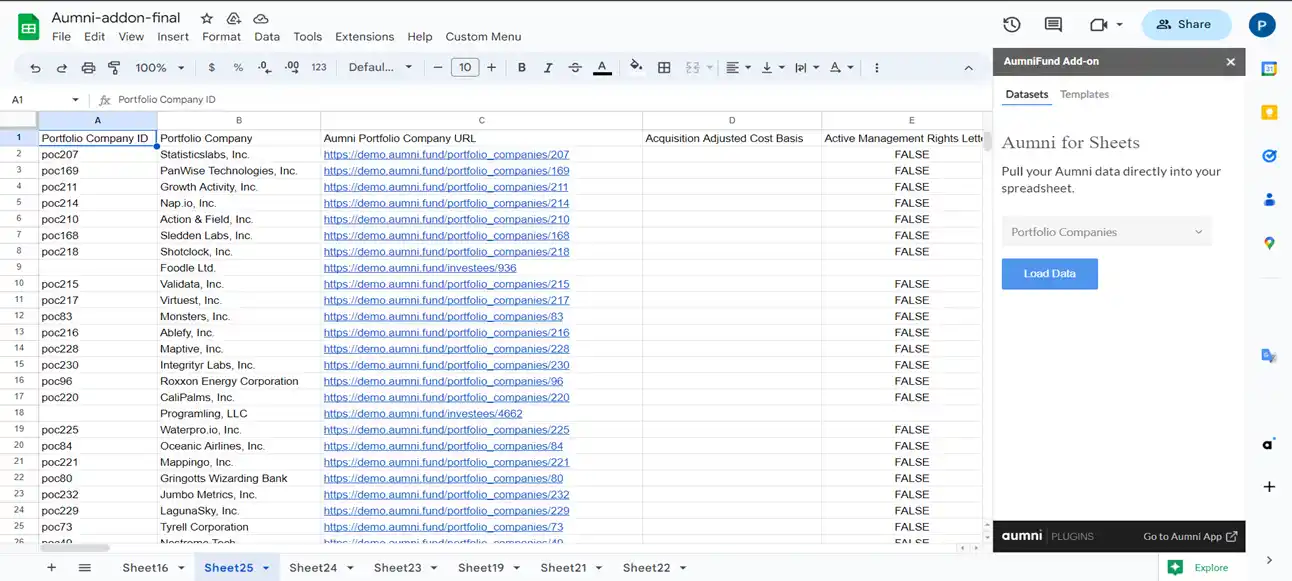Screen dimensions: 1292x581
Task: Open the Insert menu
Action: (173, 37)
